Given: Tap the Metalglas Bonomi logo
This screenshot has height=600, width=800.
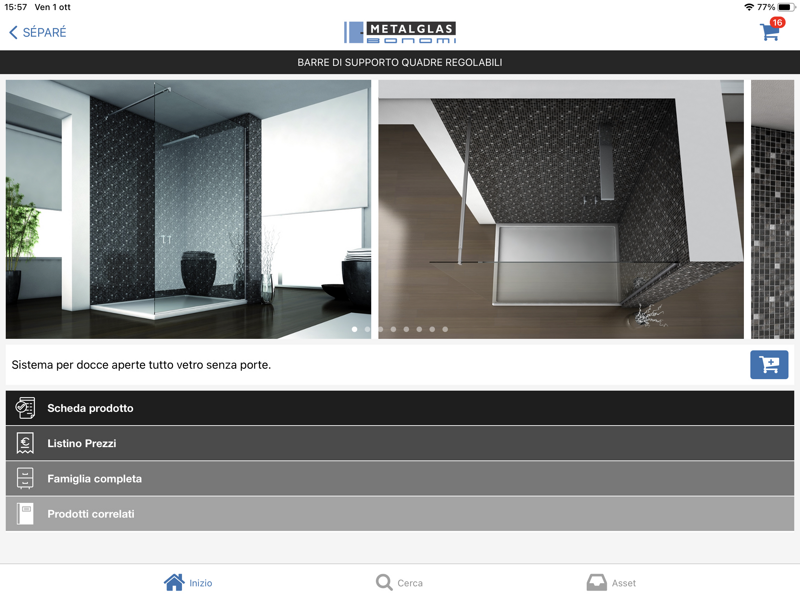Looking at the screenshot, I should pyautogui.click(x=400, y=32).
